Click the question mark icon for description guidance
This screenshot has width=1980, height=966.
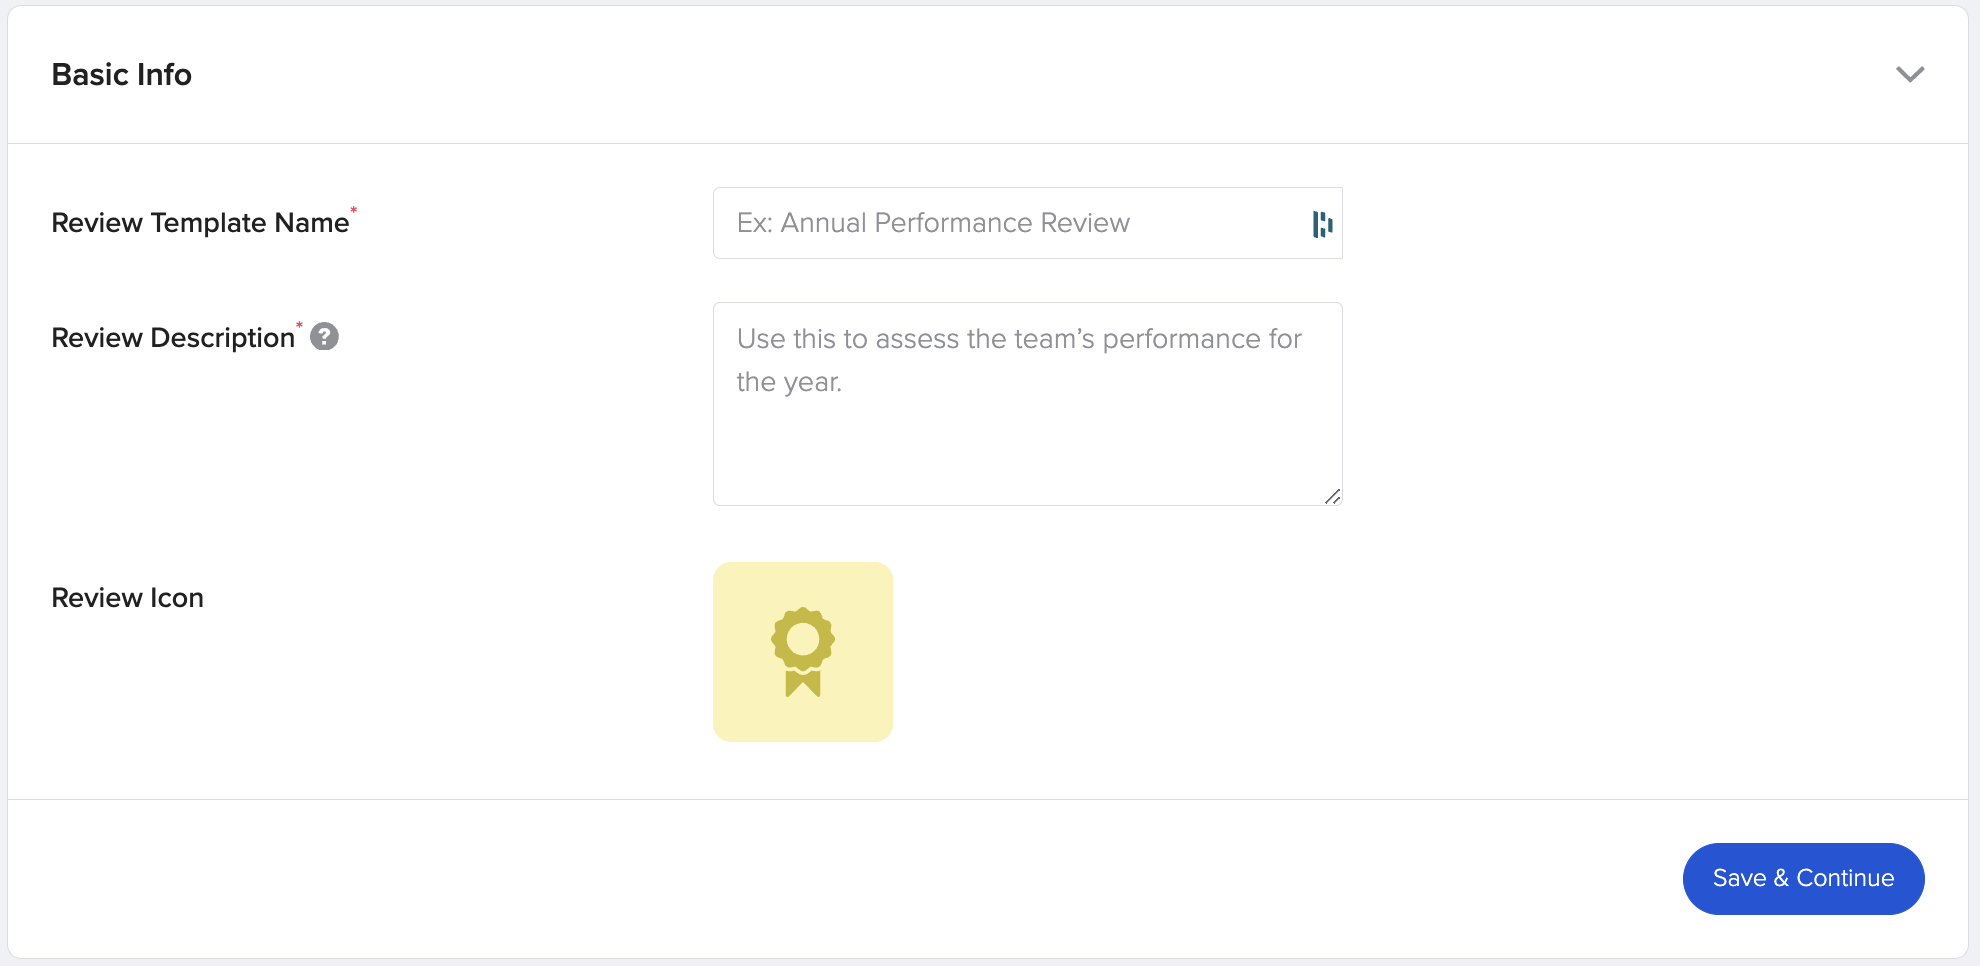click(324, 337)
